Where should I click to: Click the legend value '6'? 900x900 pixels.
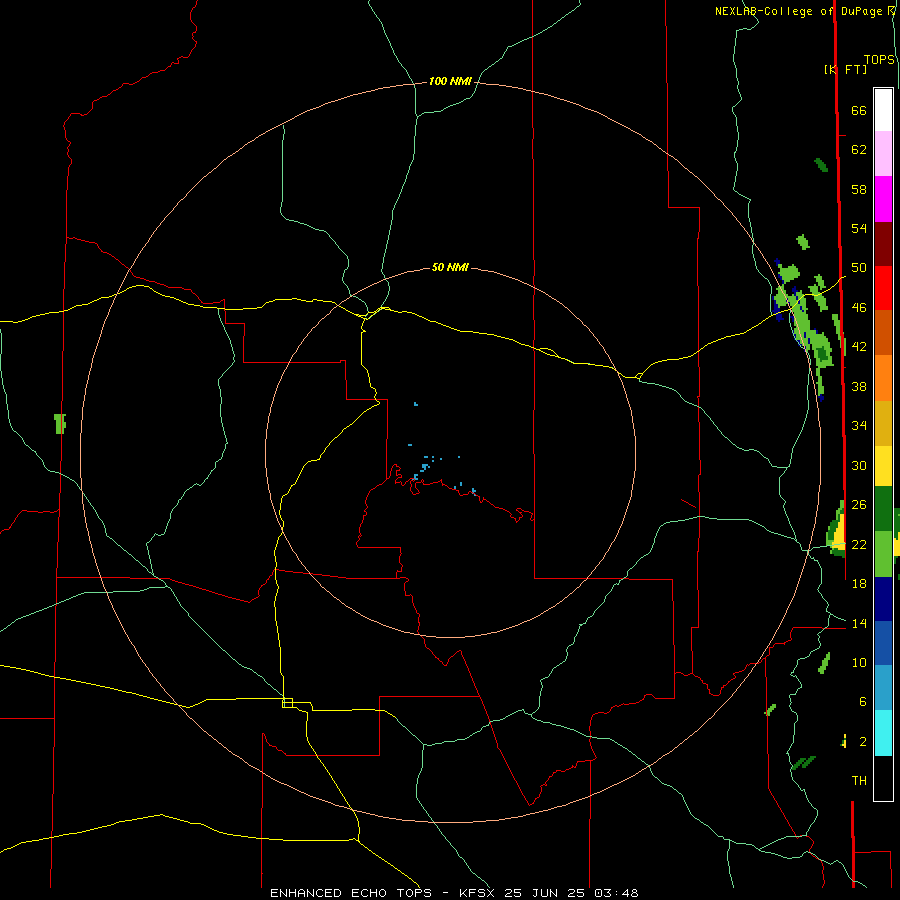(862, 702)
